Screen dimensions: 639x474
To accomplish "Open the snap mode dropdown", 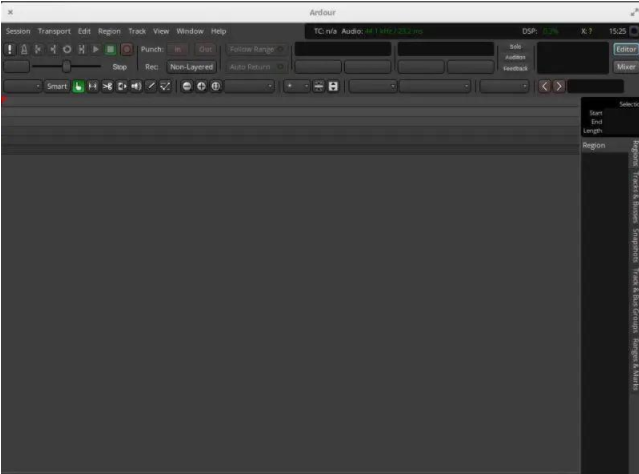I will (373, 86).
